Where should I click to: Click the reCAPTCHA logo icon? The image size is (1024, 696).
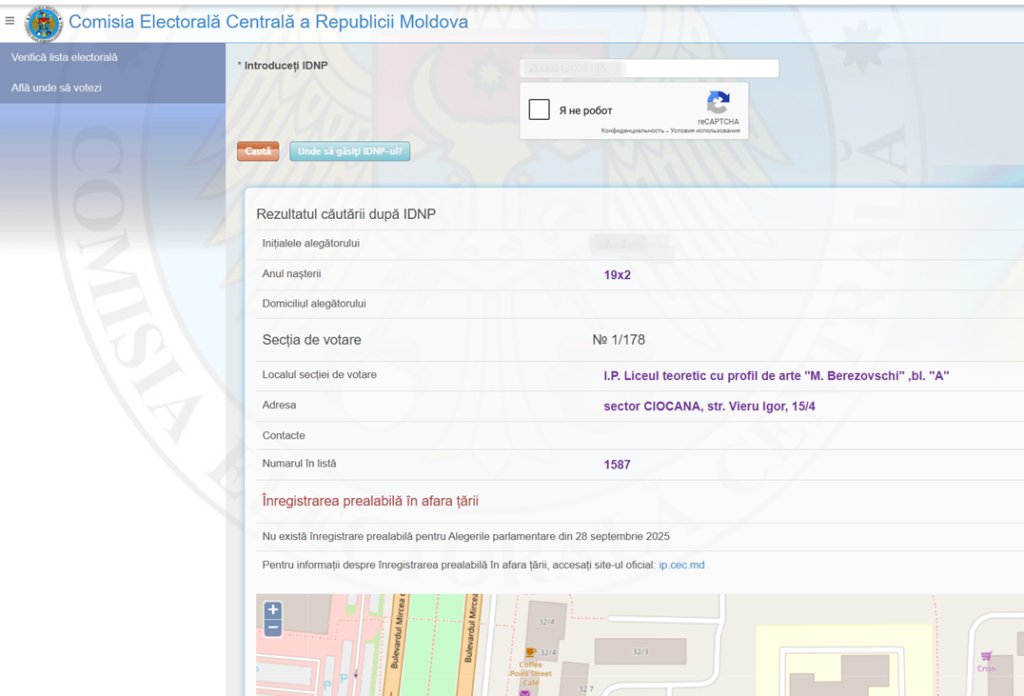(718, 103)
